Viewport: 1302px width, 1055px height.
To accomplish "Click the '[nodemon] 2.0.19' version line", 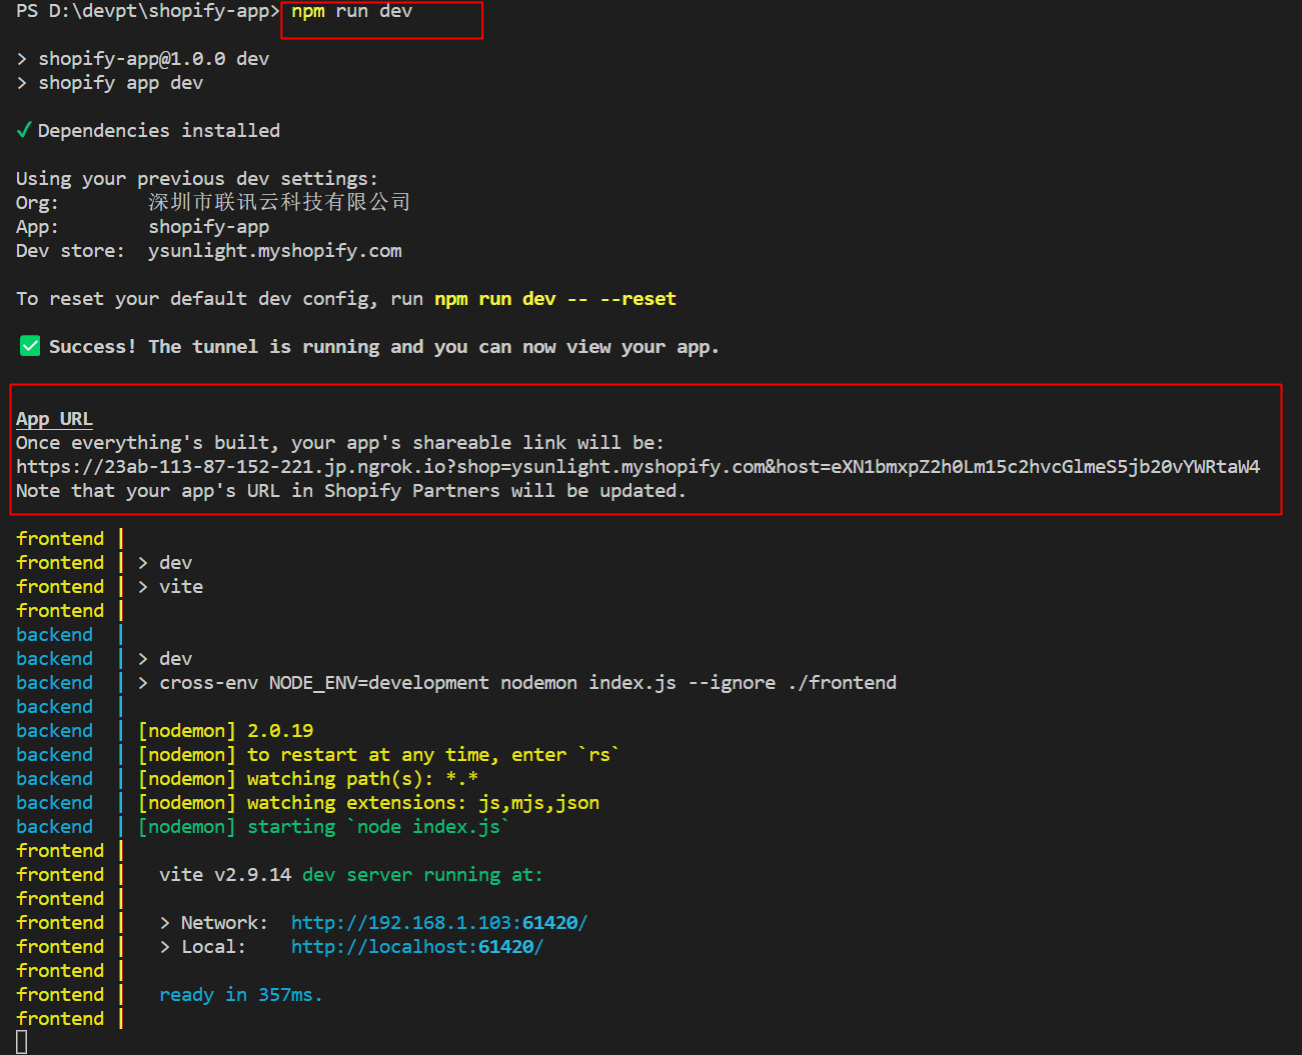I will [226, 731].
